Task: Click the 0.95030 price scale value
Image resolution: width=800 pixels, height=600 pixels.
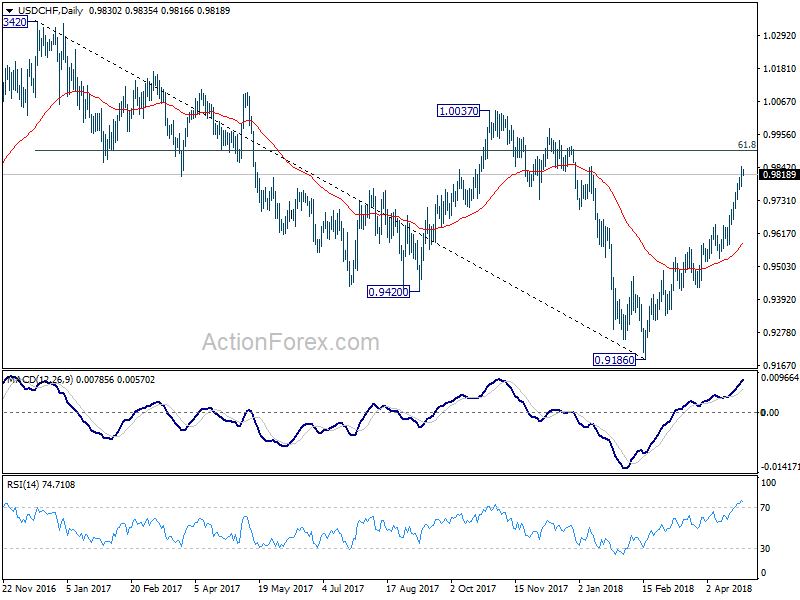Action: (x=779, y=266)
